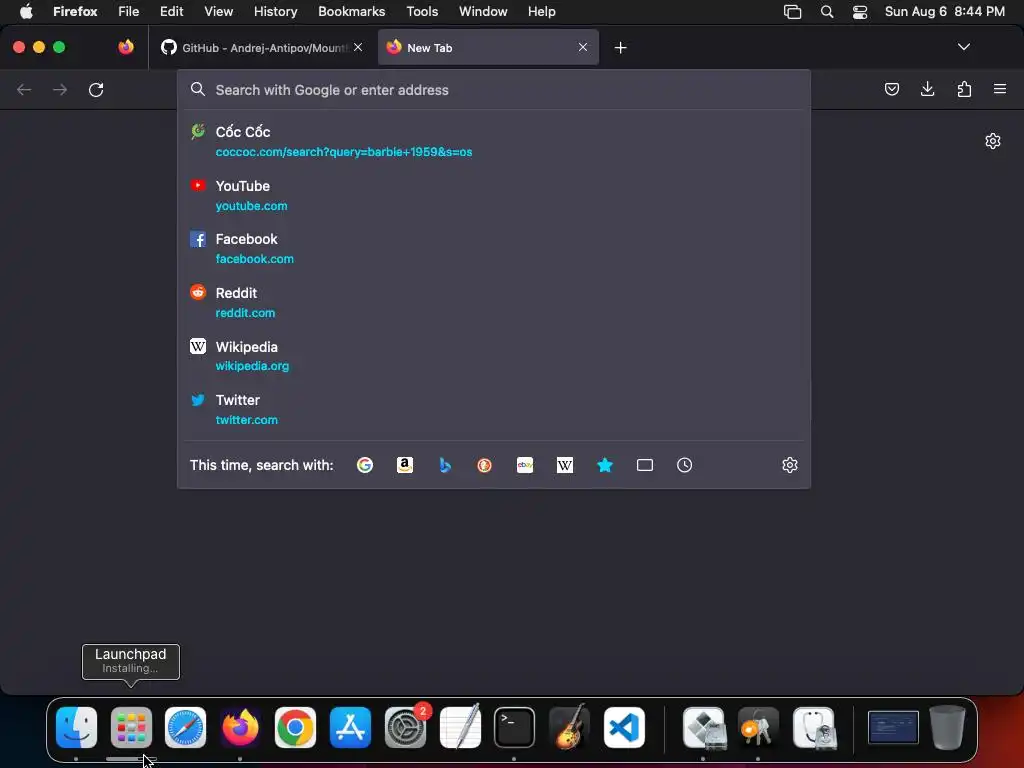Open Firefox View pinned tab
The height and width of the screenshot is (768, 1024).
(x=126, y=47)
